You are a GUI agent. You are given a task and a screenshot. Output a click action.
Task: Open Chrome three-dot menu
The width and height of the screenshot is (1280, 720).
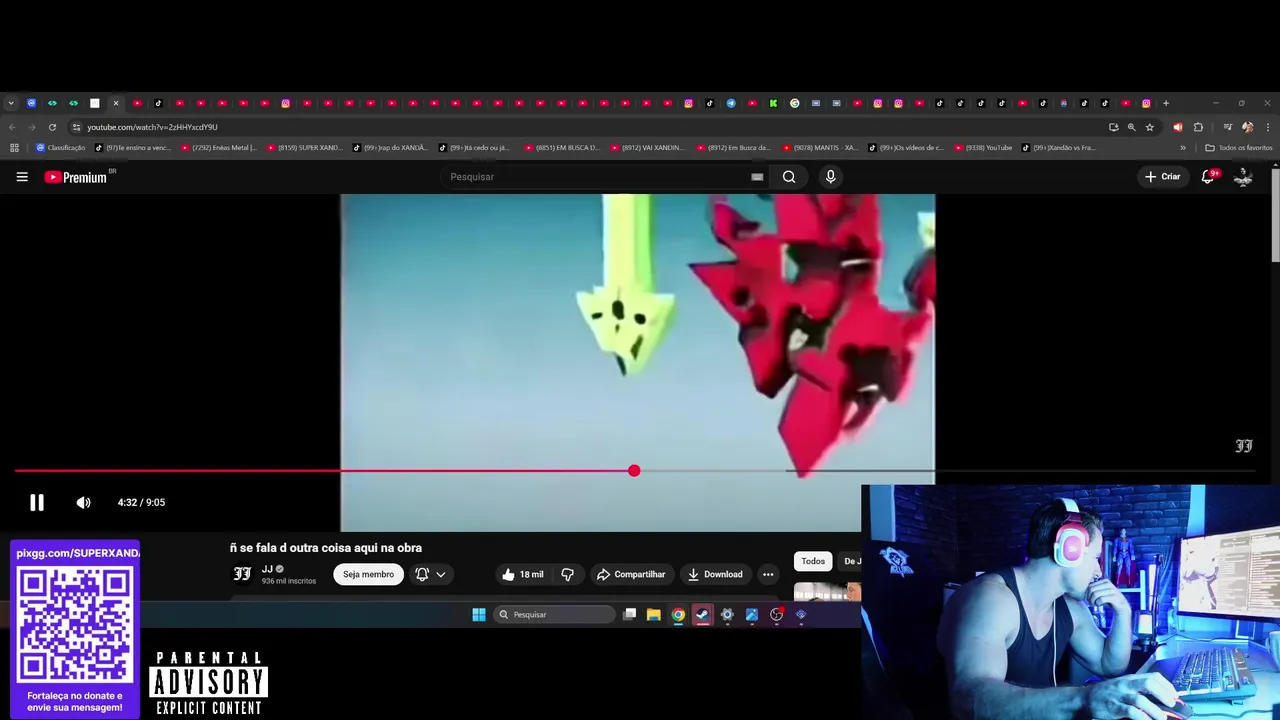click(x=1268, y=127)
